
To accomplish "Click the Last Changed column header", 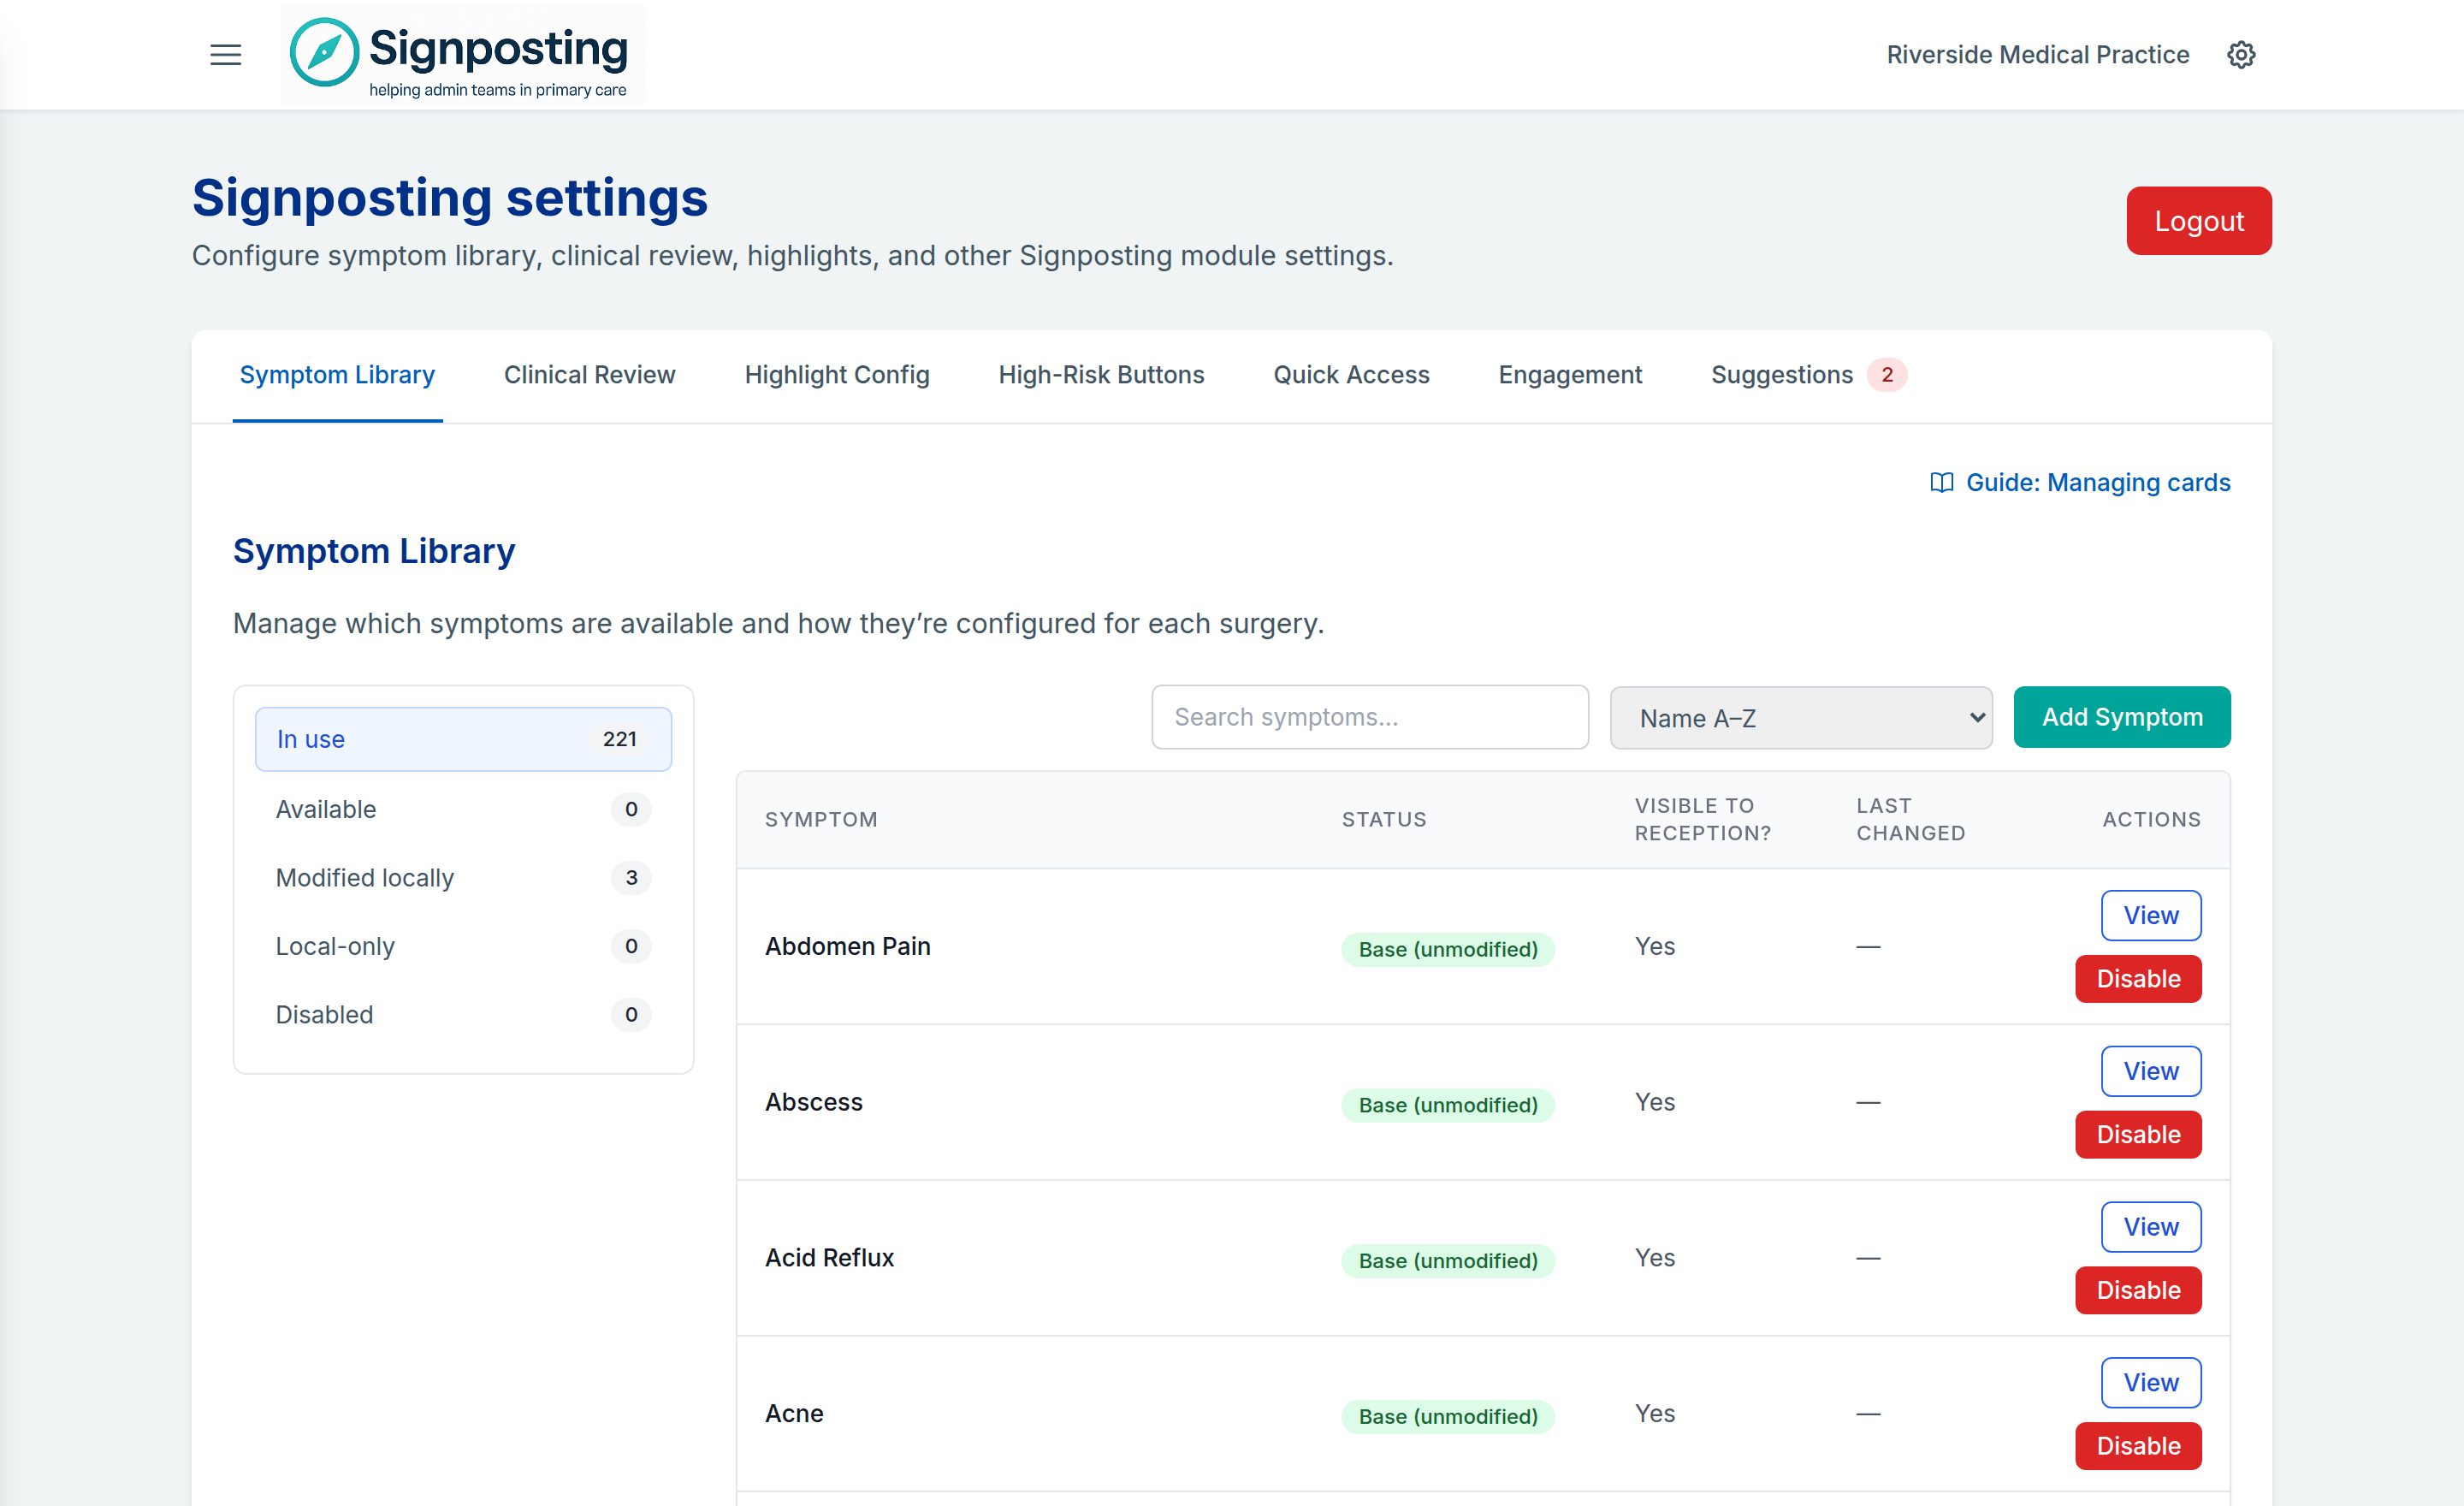I will coord(1911,820).
